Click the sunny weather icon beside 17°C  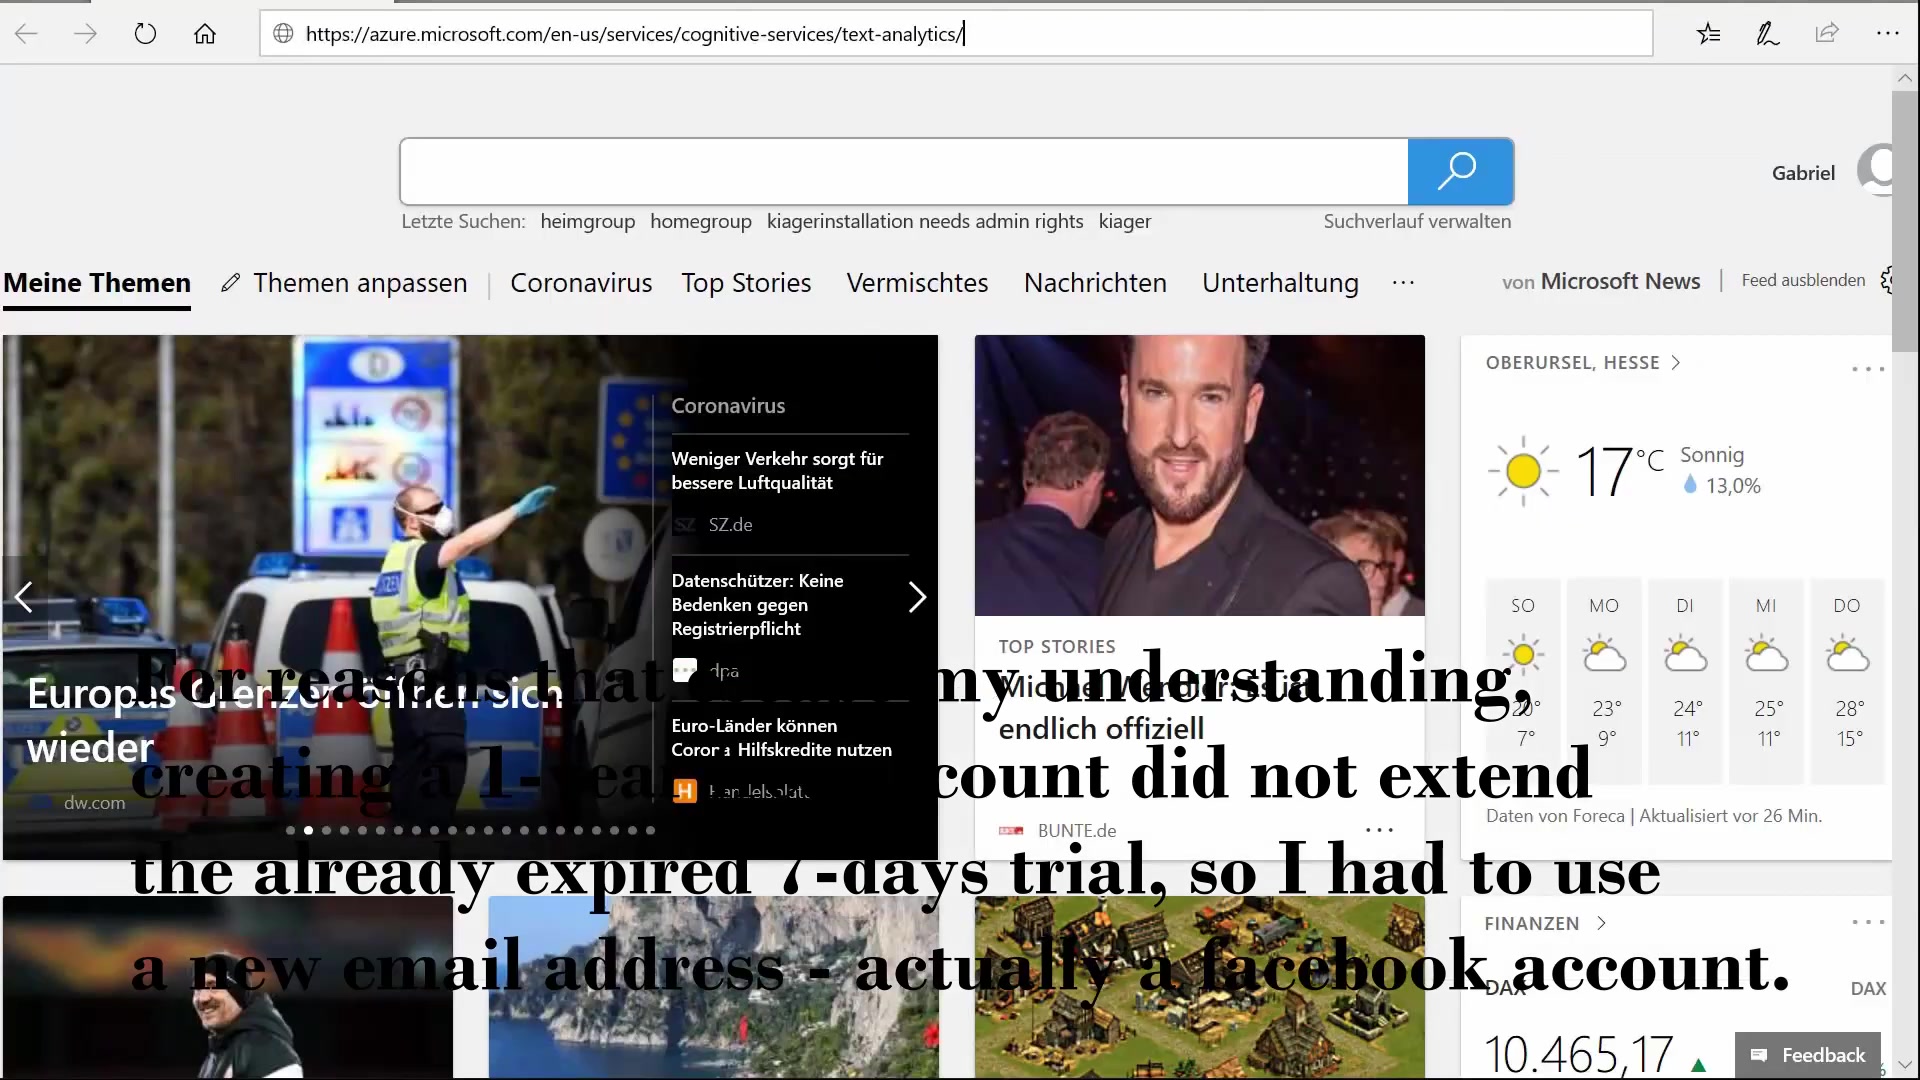pos(1523,470)
